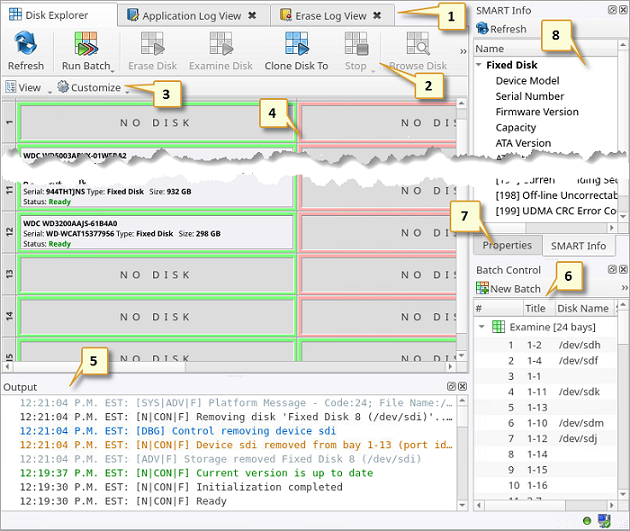Image resolution: width=630 pixels, height=531 pixels.
Task: Close the Output panel
Action: [462, 386]
